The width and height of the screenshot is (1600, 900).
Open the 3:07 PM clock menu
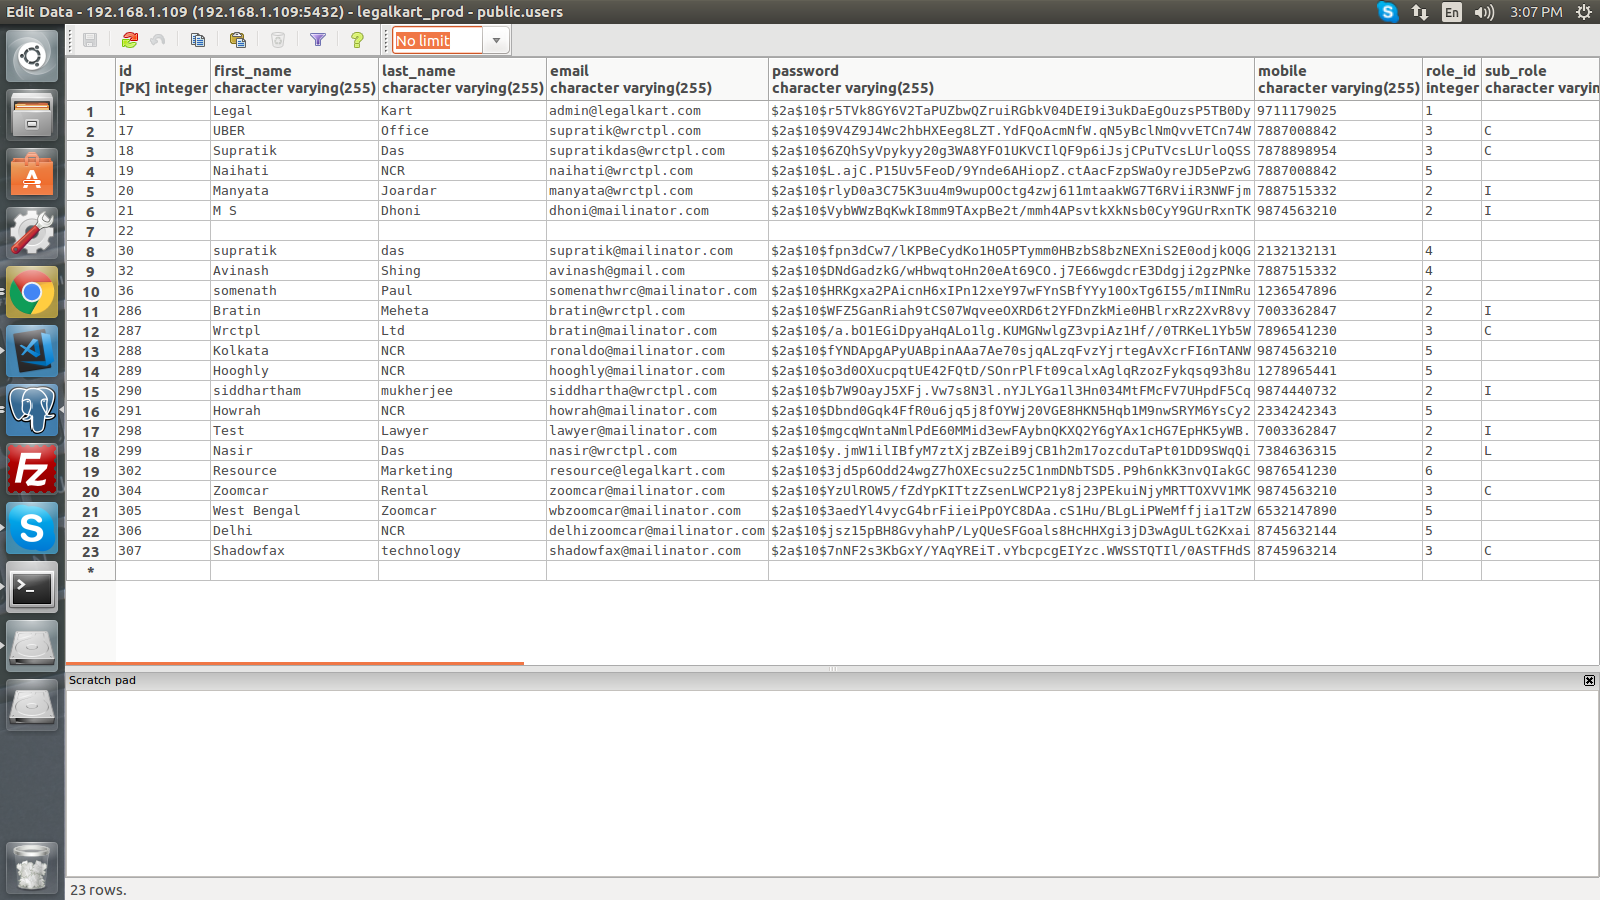click(1536, 12)
